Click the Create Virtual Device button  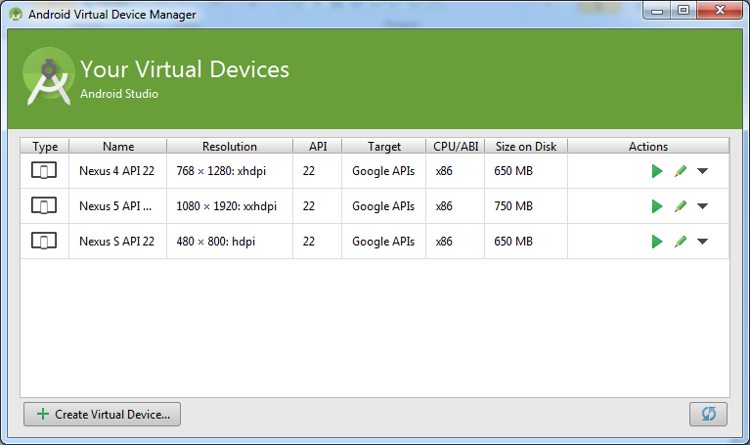pos(102,414)
